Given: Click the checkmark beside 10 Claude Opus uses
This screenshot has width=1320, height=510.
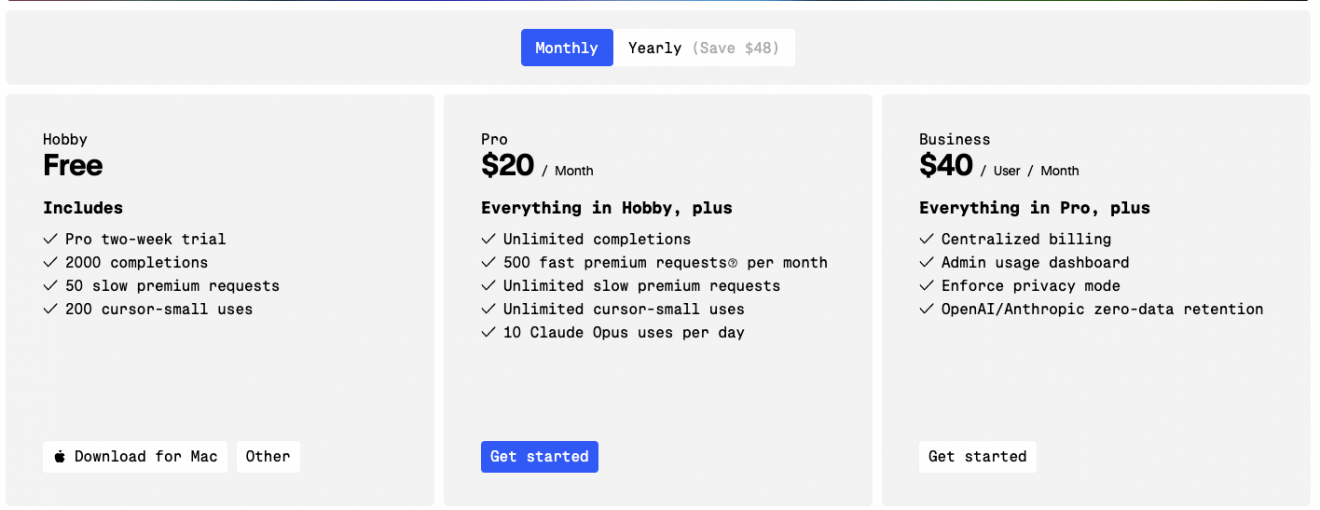Looking at the screenshot, I should [488, 332].
